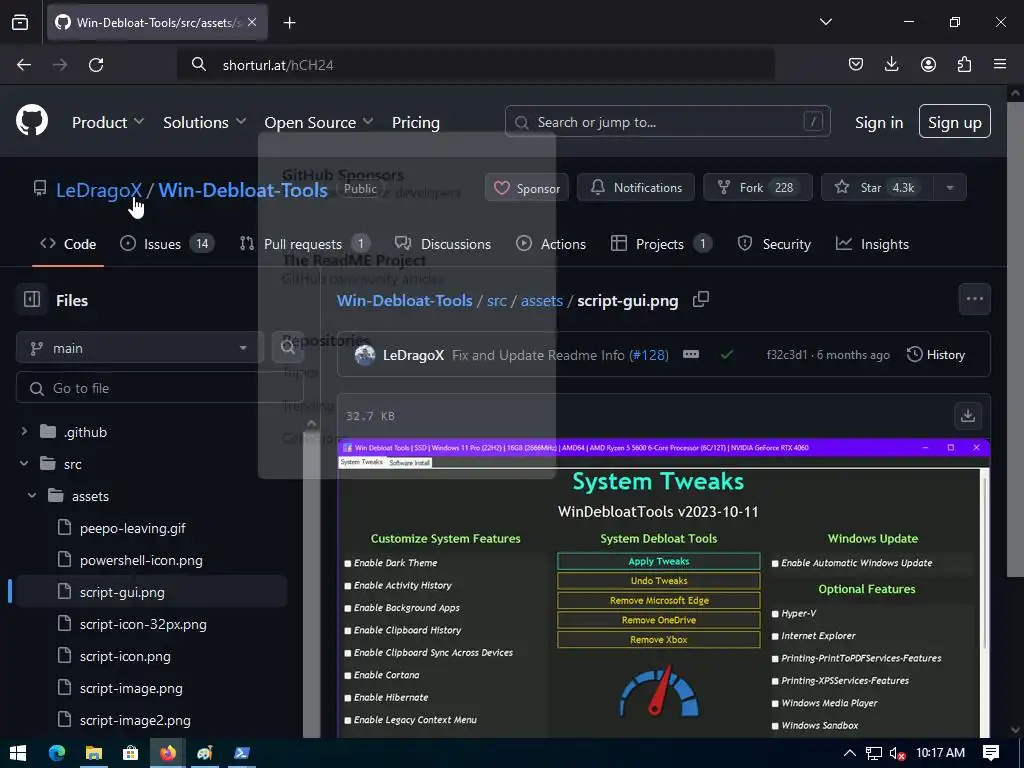
Task: Open Firefox account profile icon
Action: (928, 64)
